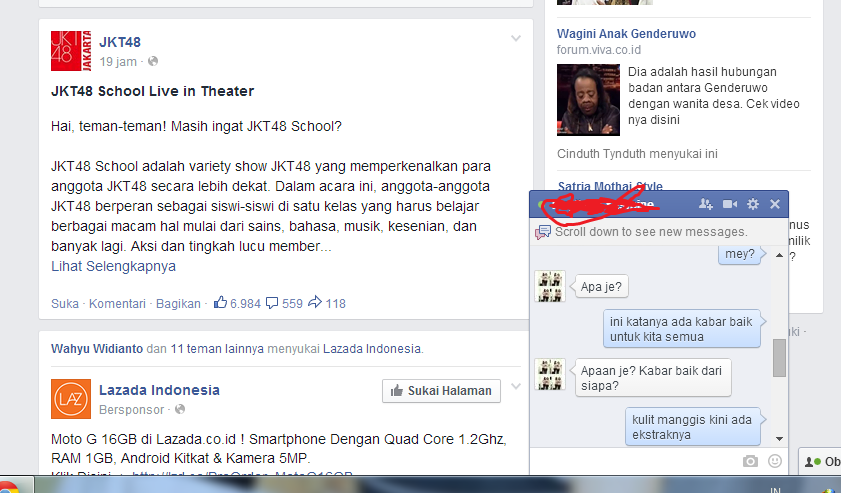Click the chat message input field
This screenshot has height=493, width=841.
pos(633,461)
